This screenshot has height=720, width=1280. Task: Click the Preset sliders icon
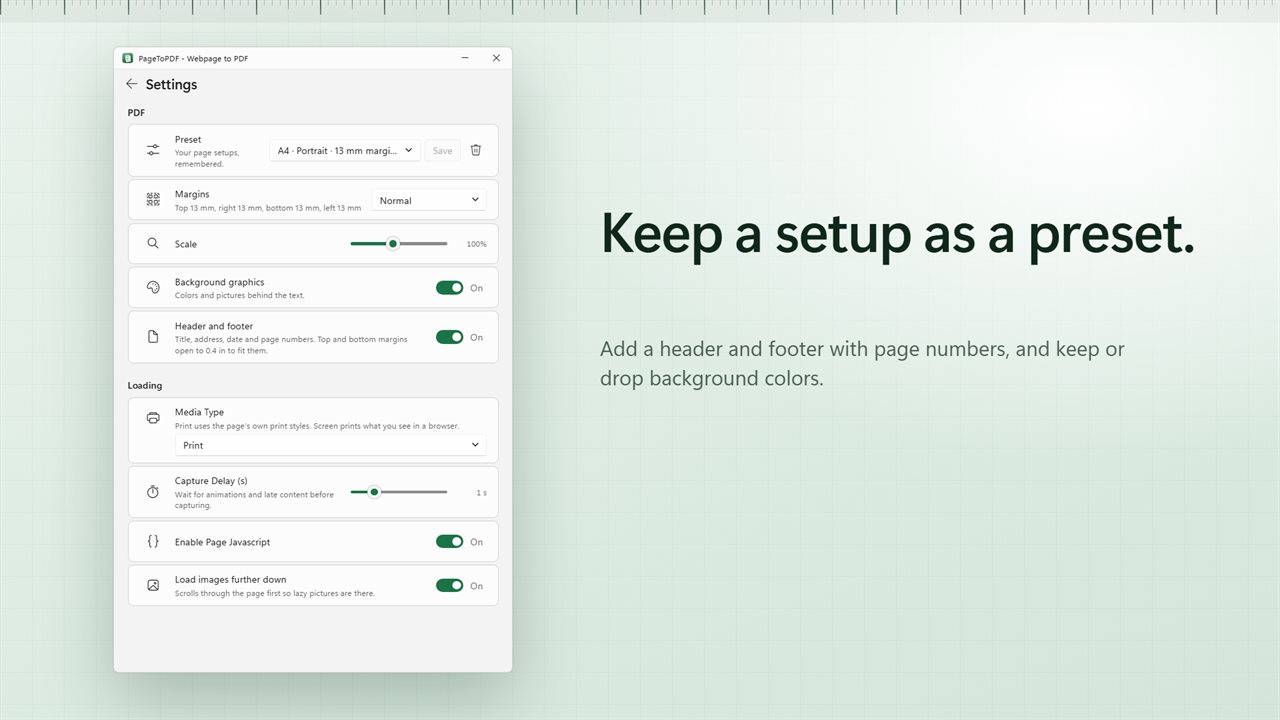click(153, 150)
